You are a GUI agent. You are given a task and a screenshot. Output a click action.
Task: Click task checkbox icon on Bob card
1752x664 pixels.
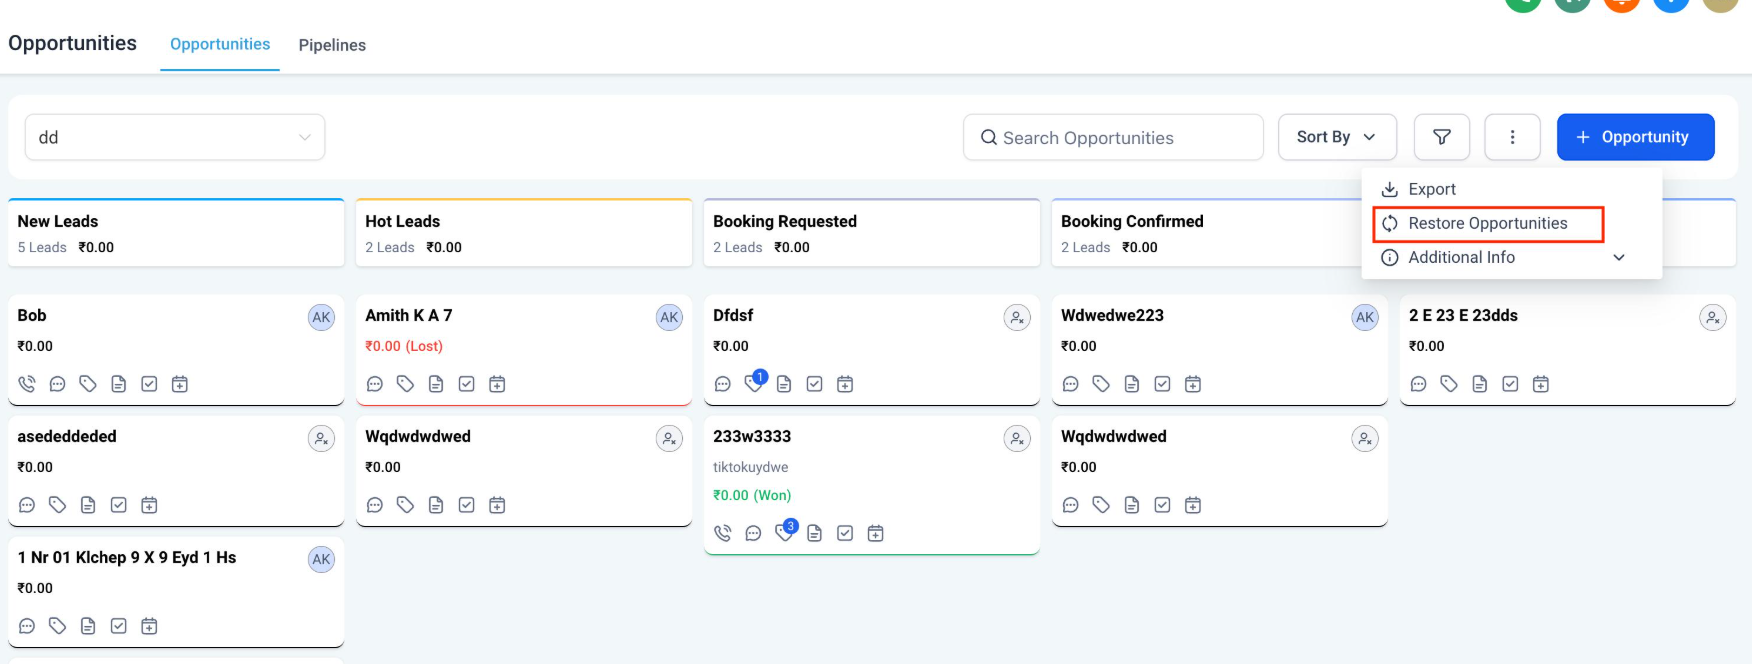pyautogui.click(x=149, y=384)
